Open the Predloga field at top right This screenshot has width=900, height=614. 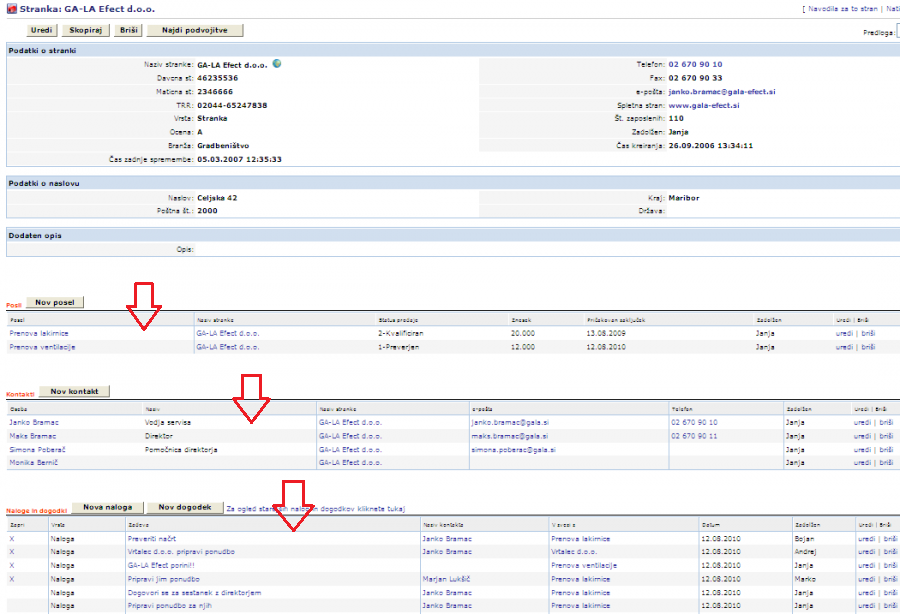[x=897, y=32]
